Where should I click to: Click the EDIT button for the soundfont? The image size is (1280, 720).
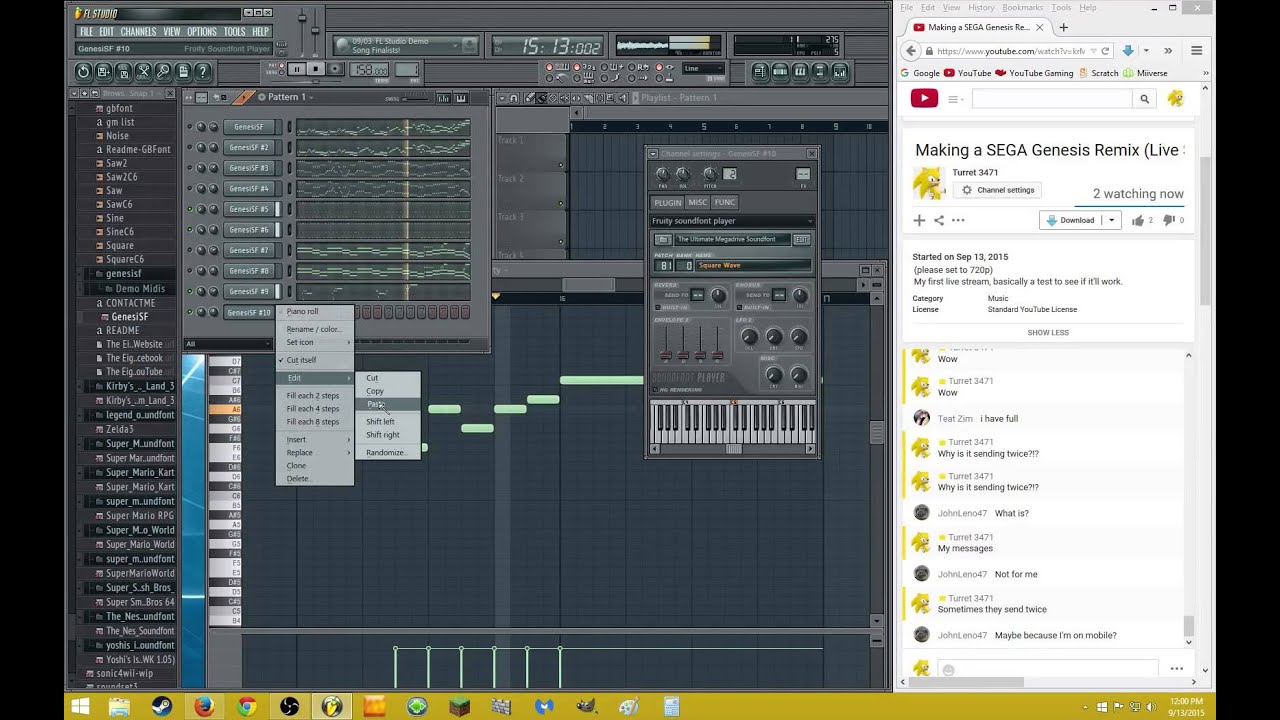(802, 239)
